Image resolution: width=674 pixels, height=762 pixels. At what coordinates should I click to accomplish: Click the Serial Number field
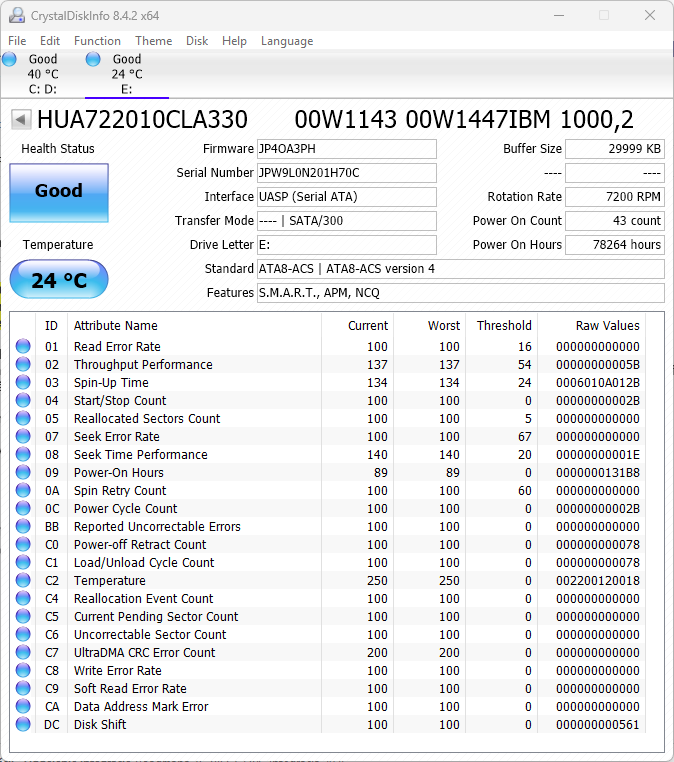(346, 173)
